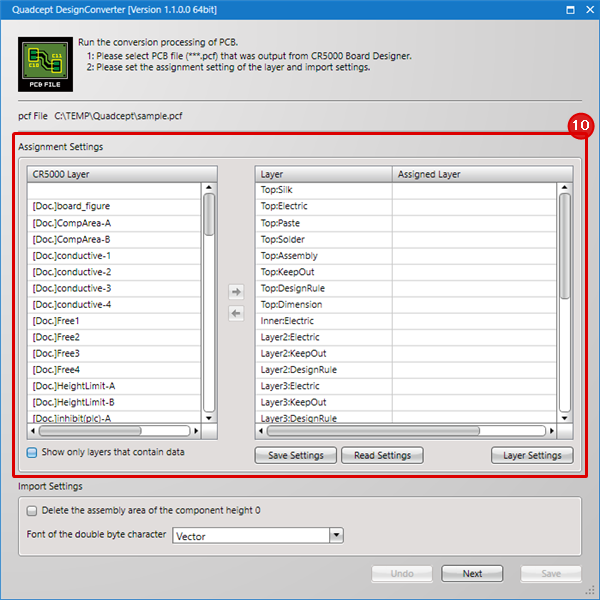The width and height of the screenshot is (600, 600).
Task: Click the PCB FILE icon image
Action: [x=45, y=64]
